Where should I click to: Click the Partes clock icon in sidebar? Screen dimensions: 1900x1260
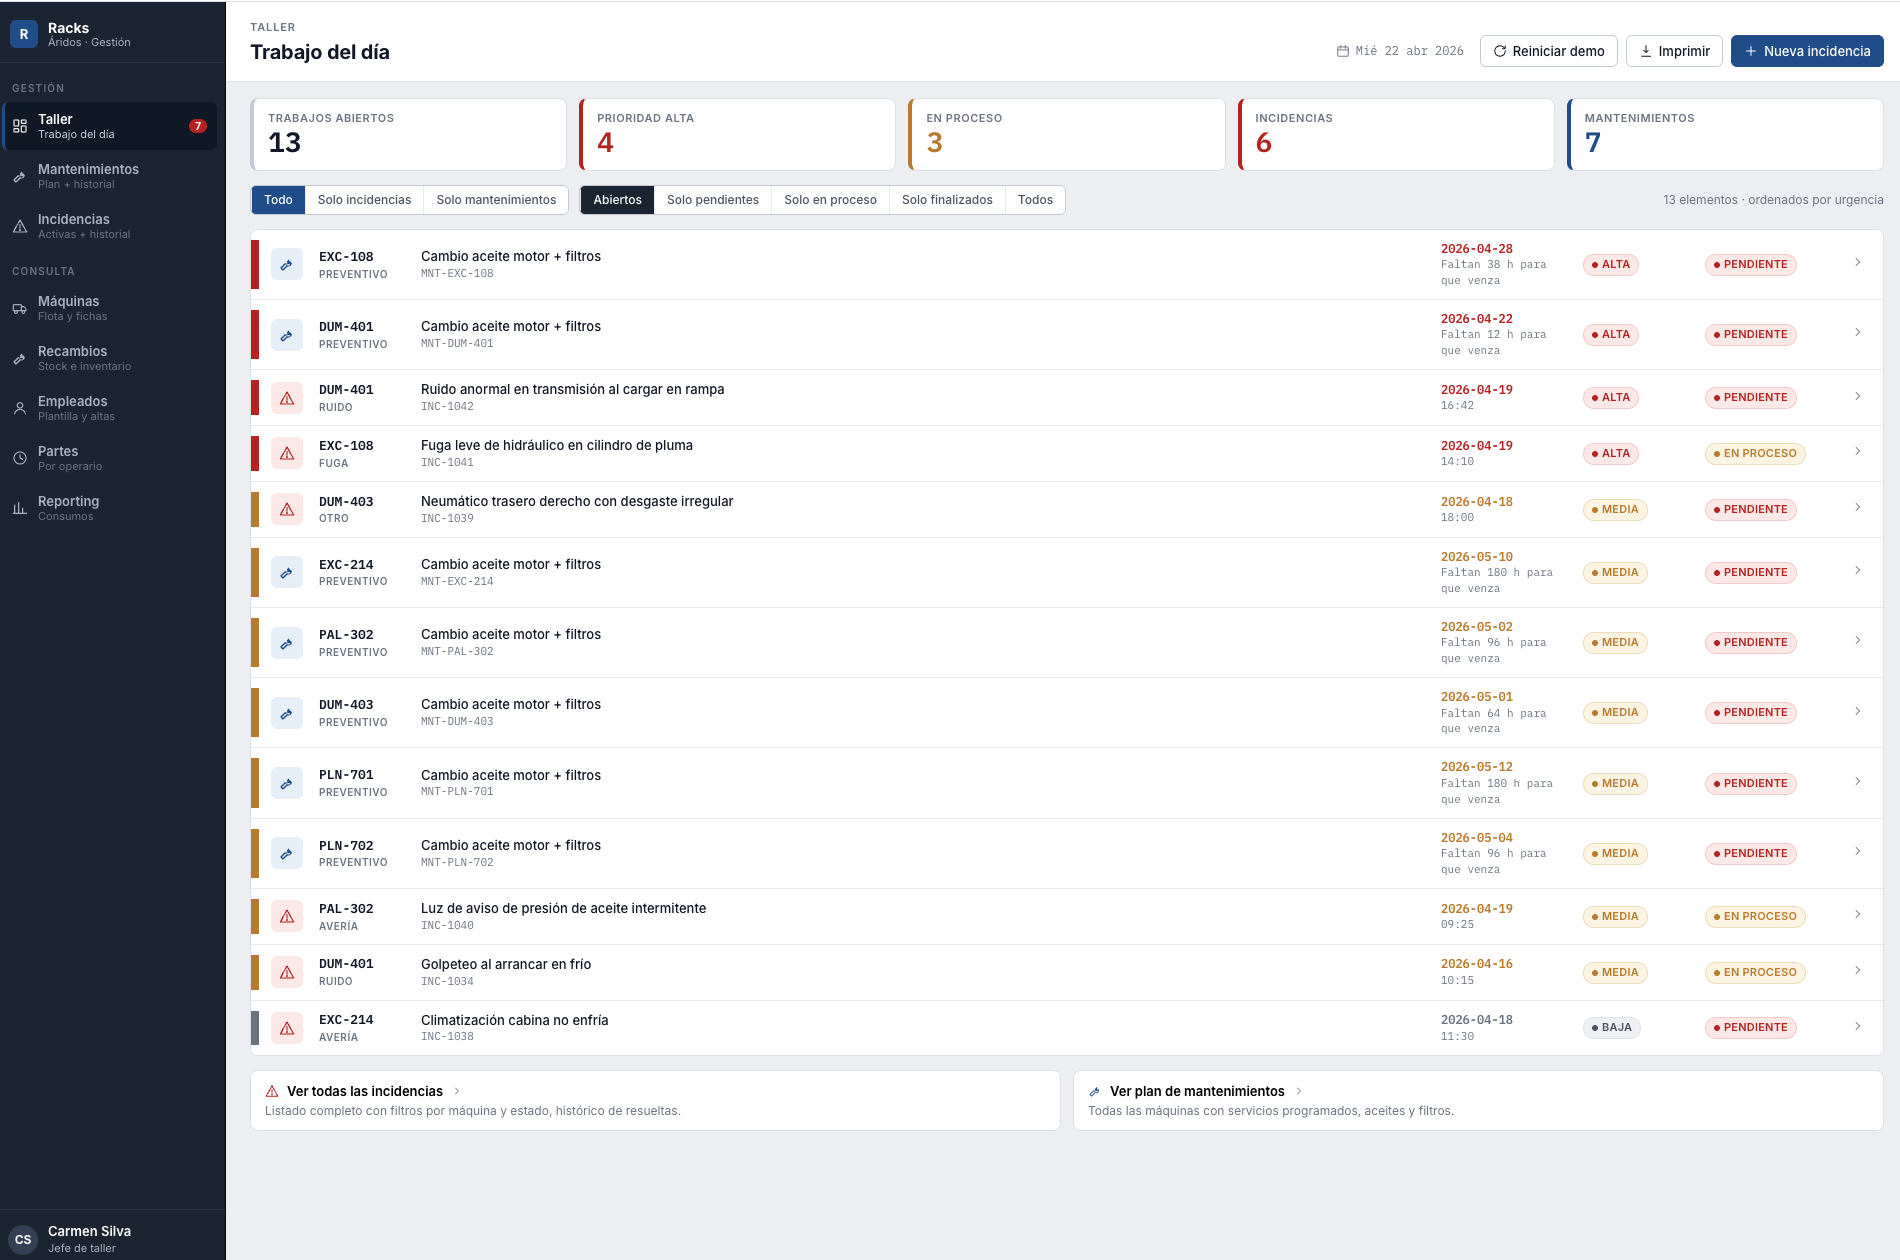tap(20, 459)
